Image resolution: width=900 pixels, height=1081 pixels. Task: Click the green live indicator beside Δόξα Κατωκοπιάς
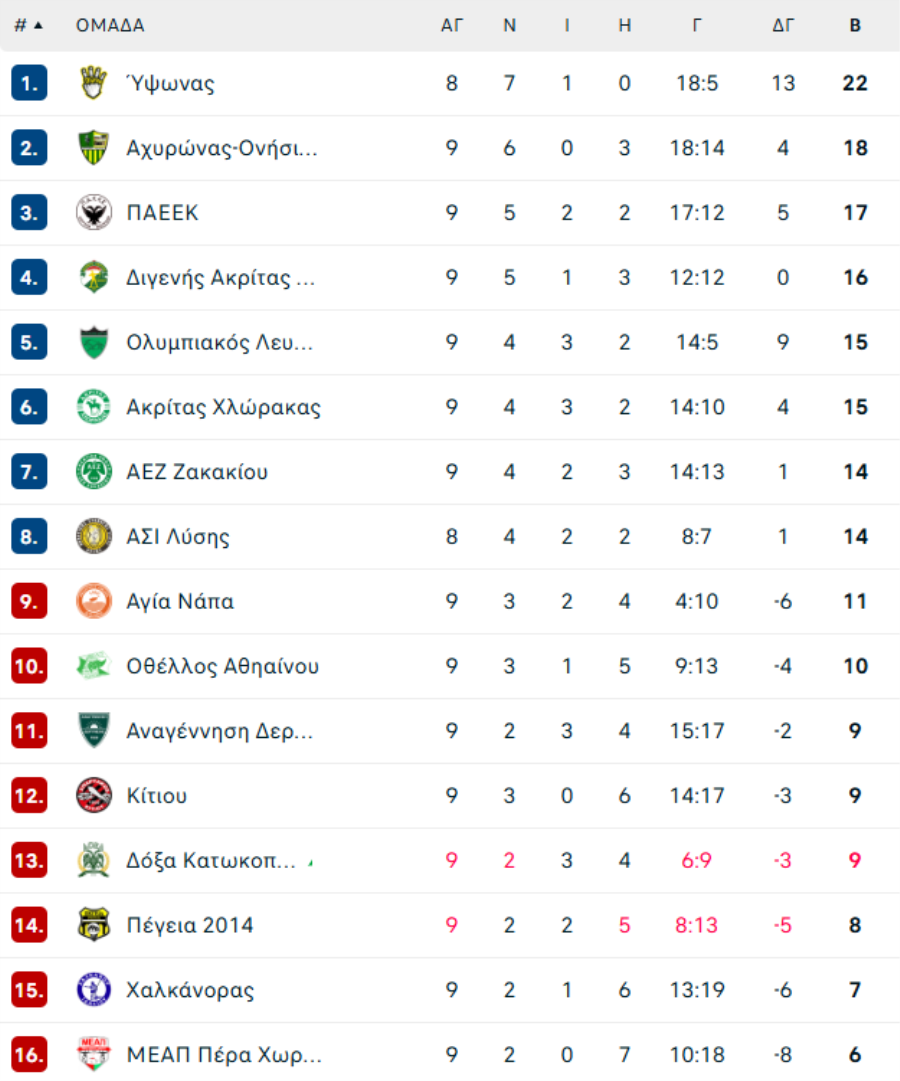[x=311, y=862]
